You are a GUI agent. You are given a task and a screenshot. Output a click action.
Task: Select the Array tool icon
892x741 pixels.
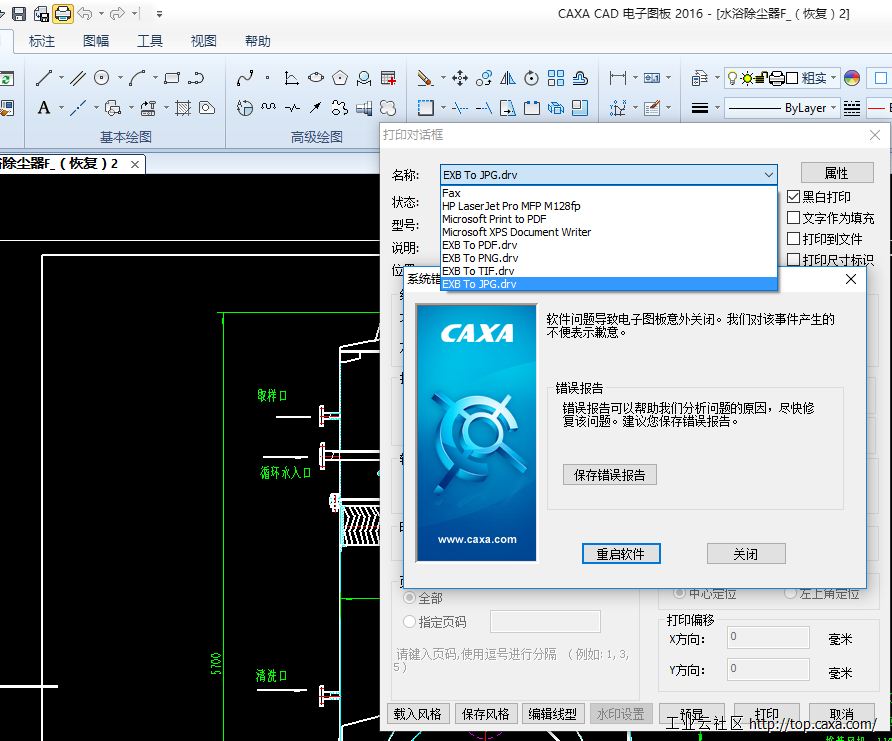[556, 78]
